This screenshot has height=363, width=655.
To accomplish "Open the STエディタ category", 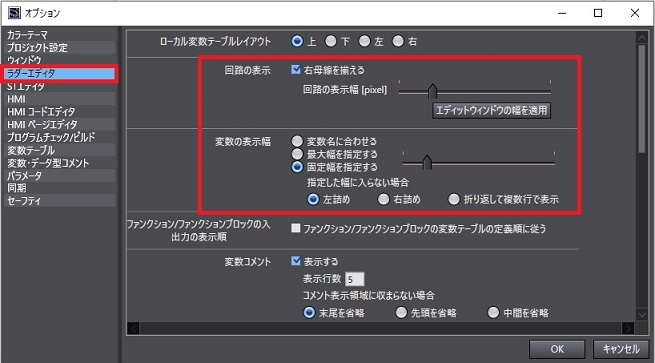I will click(60, 86).
